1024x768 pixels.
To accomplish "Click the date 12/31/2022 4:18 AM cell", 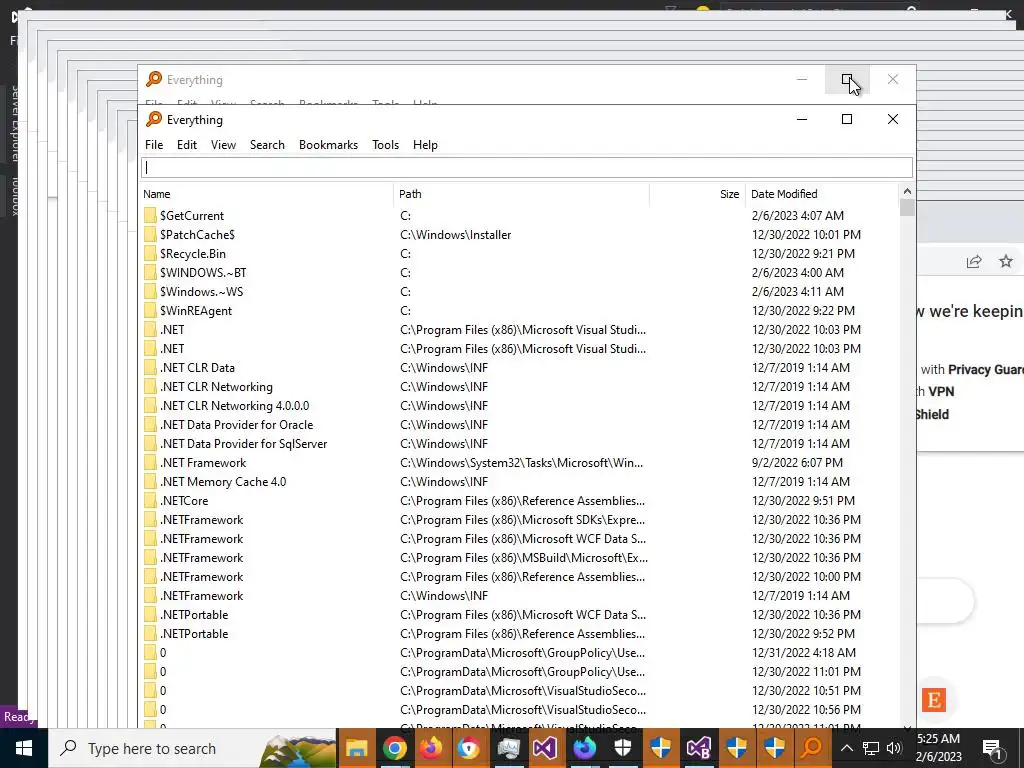I will 803,652.
